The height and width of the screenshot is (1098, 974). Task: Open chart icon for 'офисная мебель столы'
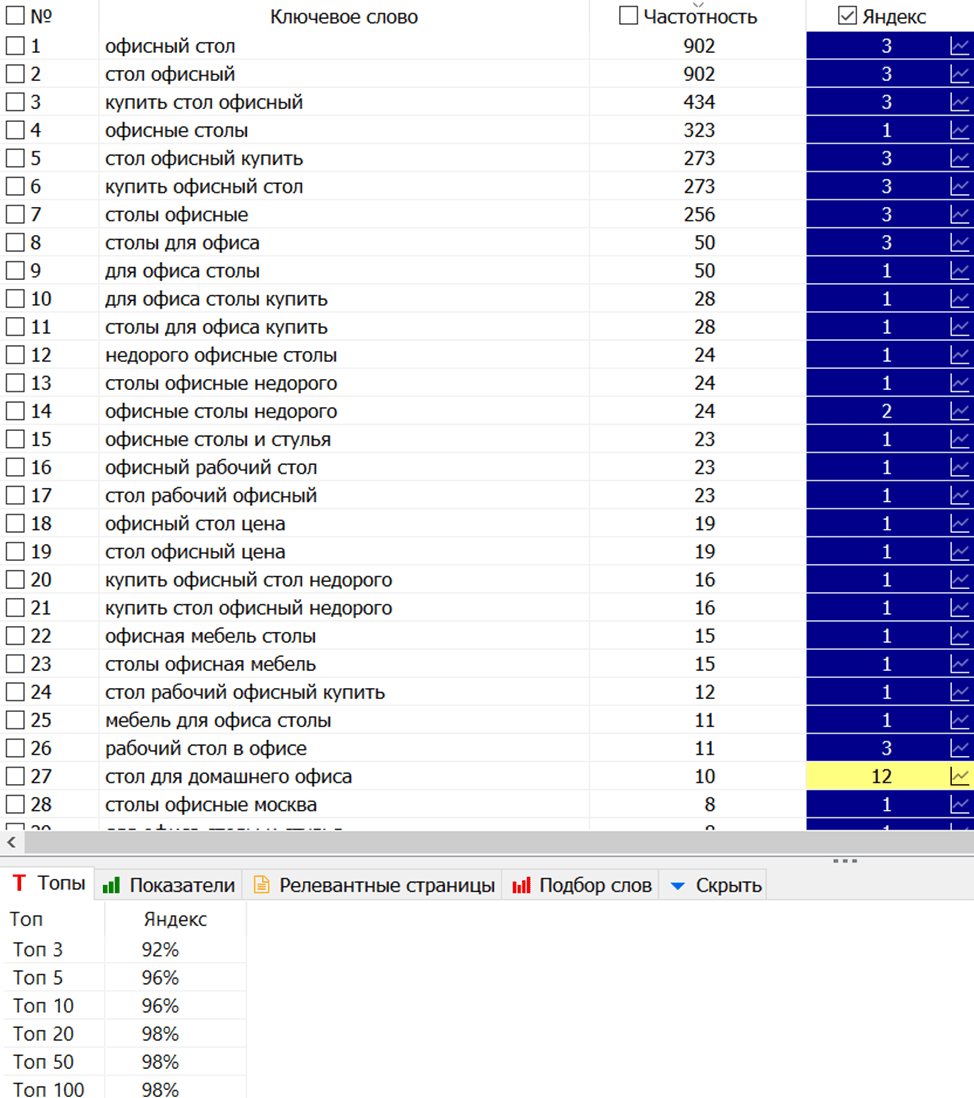(x=959, y=636)
